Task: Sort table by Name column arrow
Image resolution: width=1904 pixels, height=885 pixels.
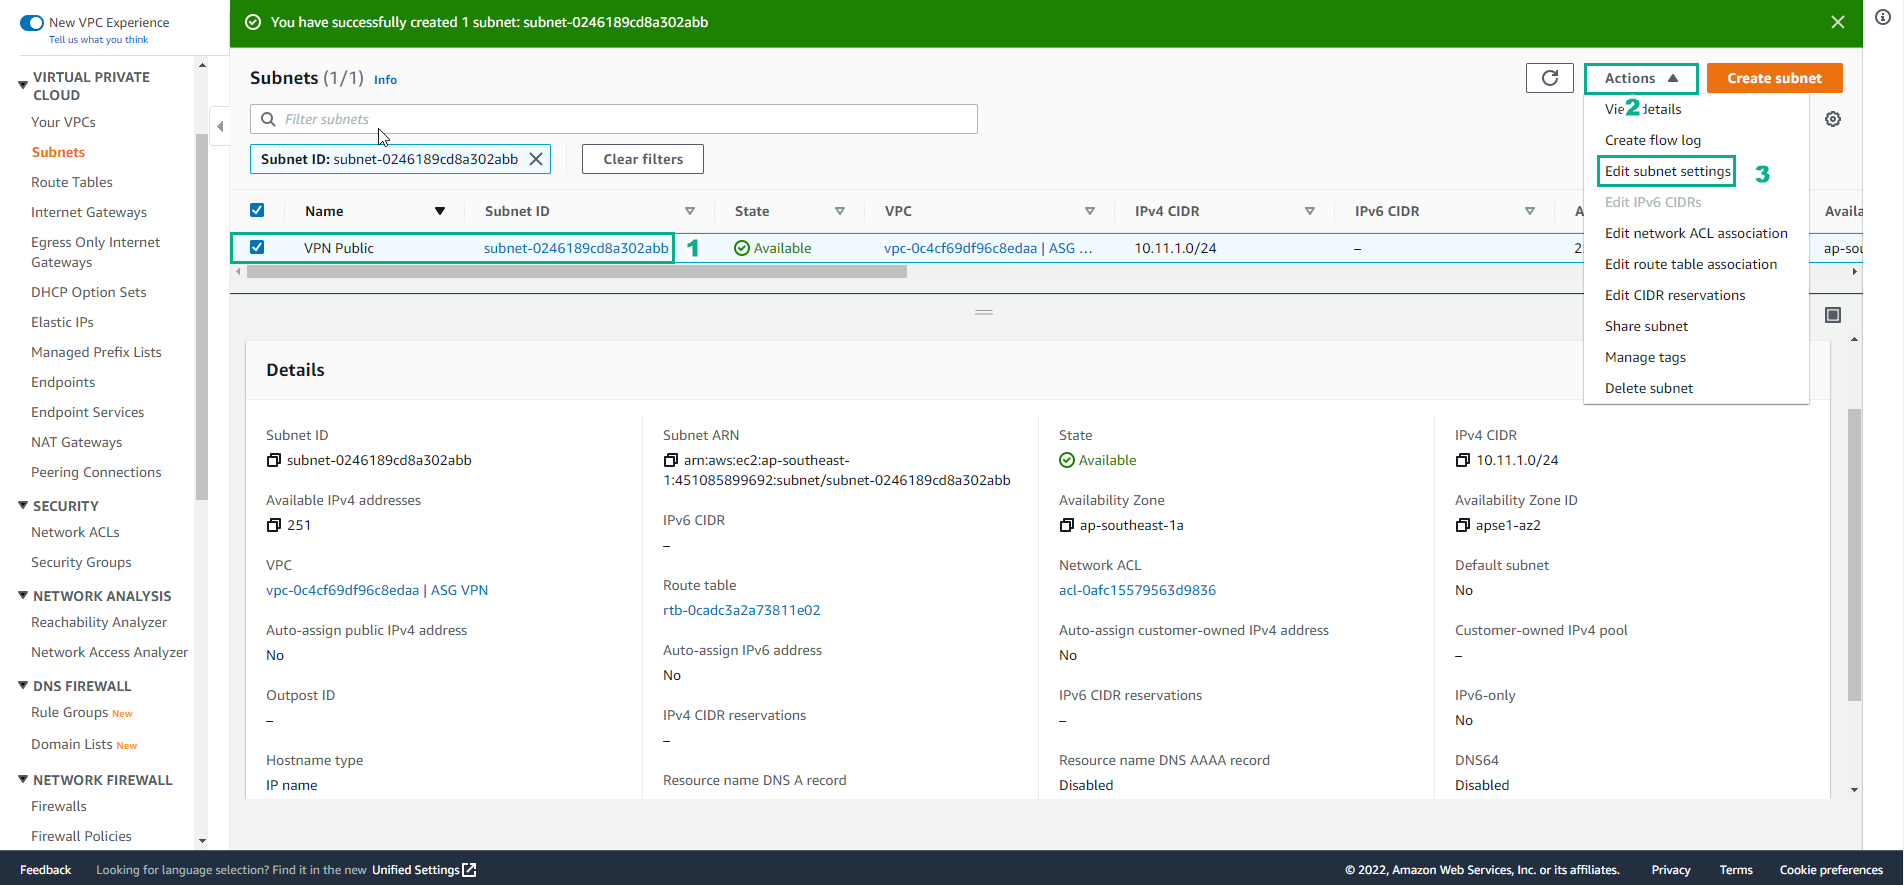Action: [440, 211]
